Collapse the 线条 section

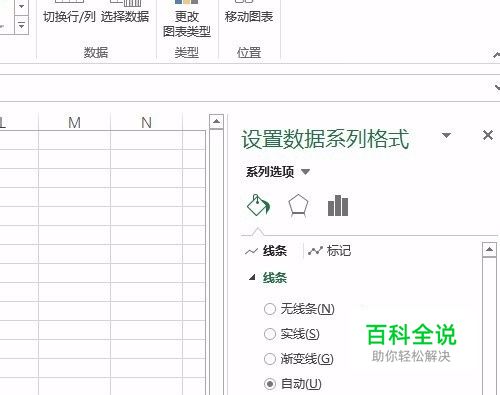(x=252, y=277)
